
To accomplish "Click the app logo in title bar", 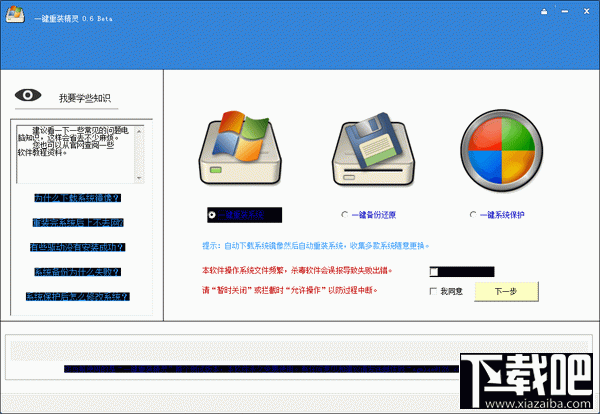I will pos(15,15).
